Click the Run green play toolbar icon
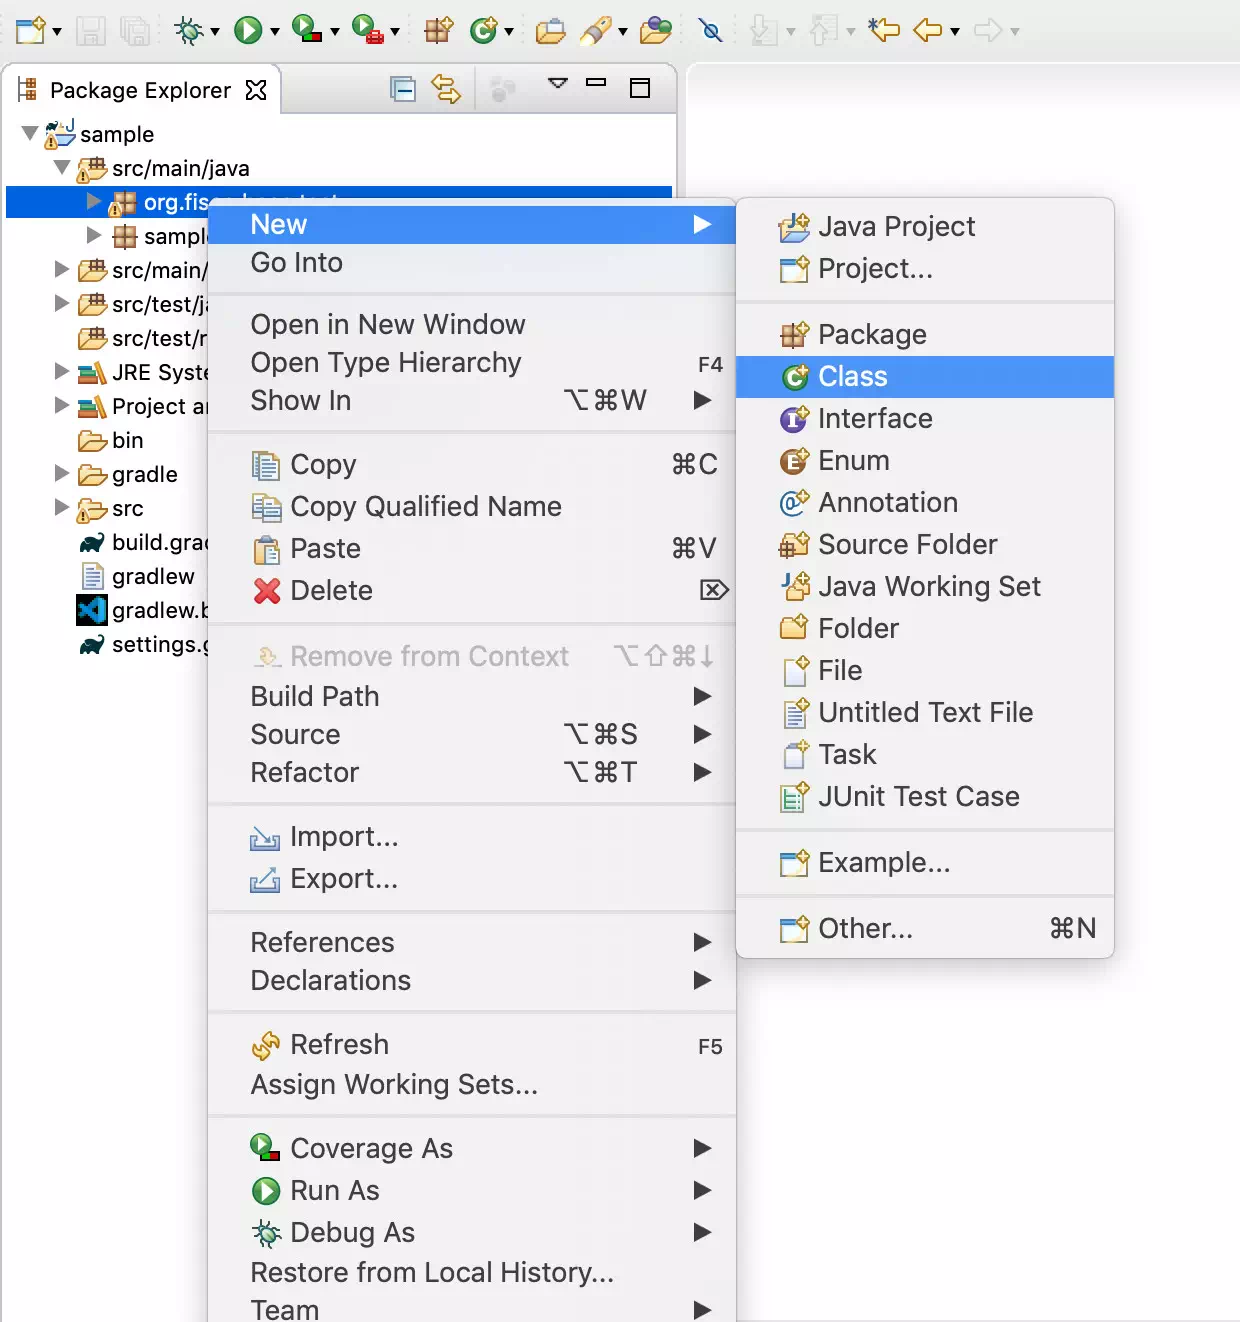Screen dimensions: 1240x1322 [248, 31]
